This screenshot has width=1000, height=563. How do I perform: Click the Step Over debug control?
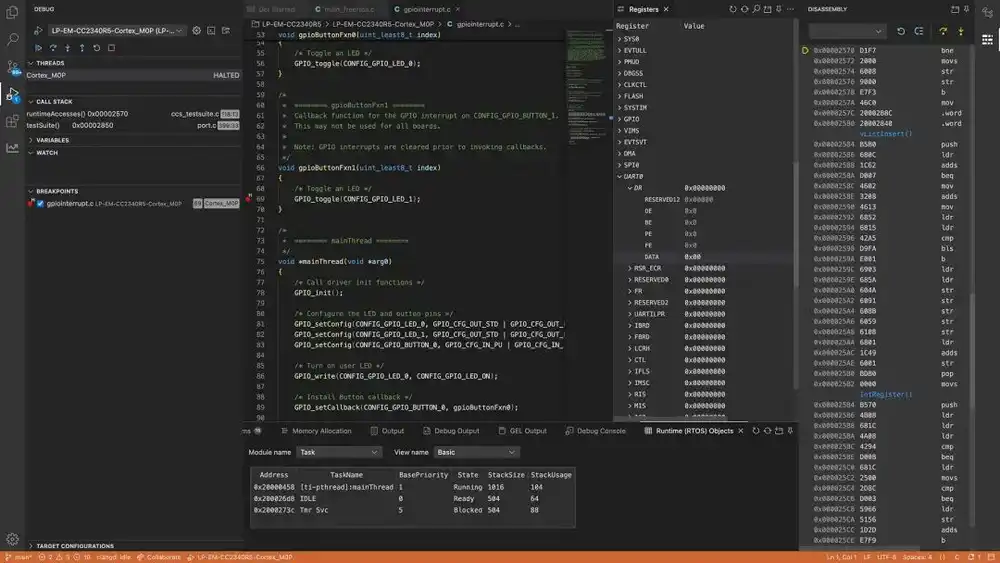click(53, 48)
